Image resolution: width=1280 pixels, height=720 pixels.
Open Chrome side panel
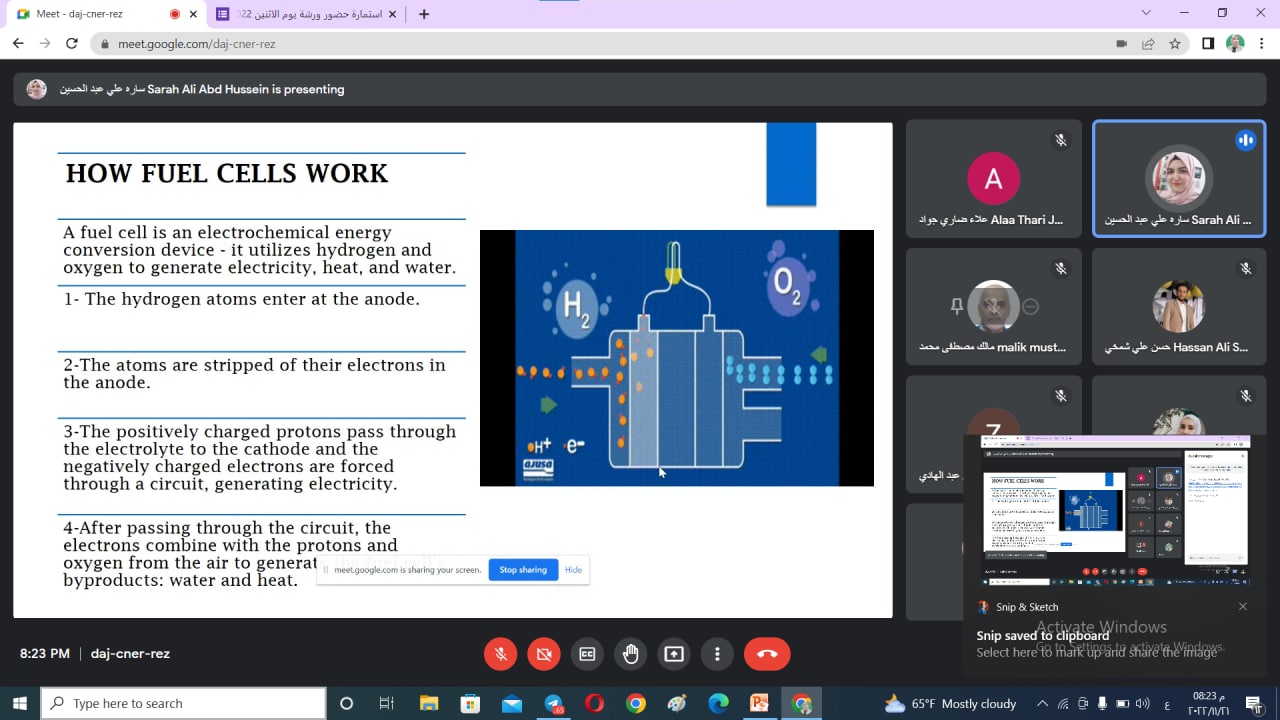(1208, 44)
